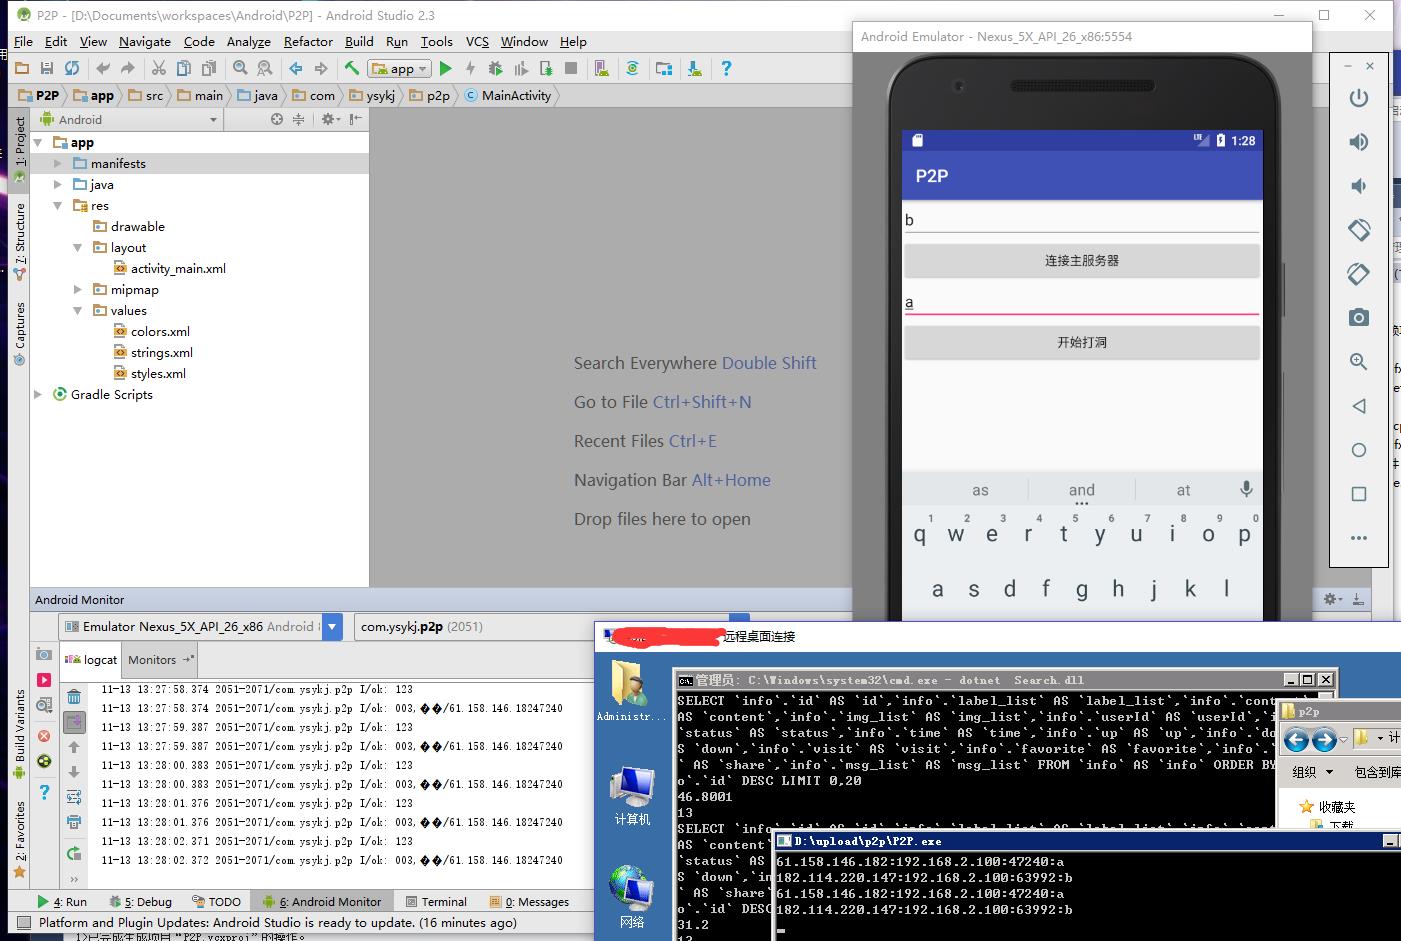Image resolution: width=1401 pixels, height=941 pixels.
Task: Expand the mipmap folder
Action: pyautogui.click(x=77, y=289)
